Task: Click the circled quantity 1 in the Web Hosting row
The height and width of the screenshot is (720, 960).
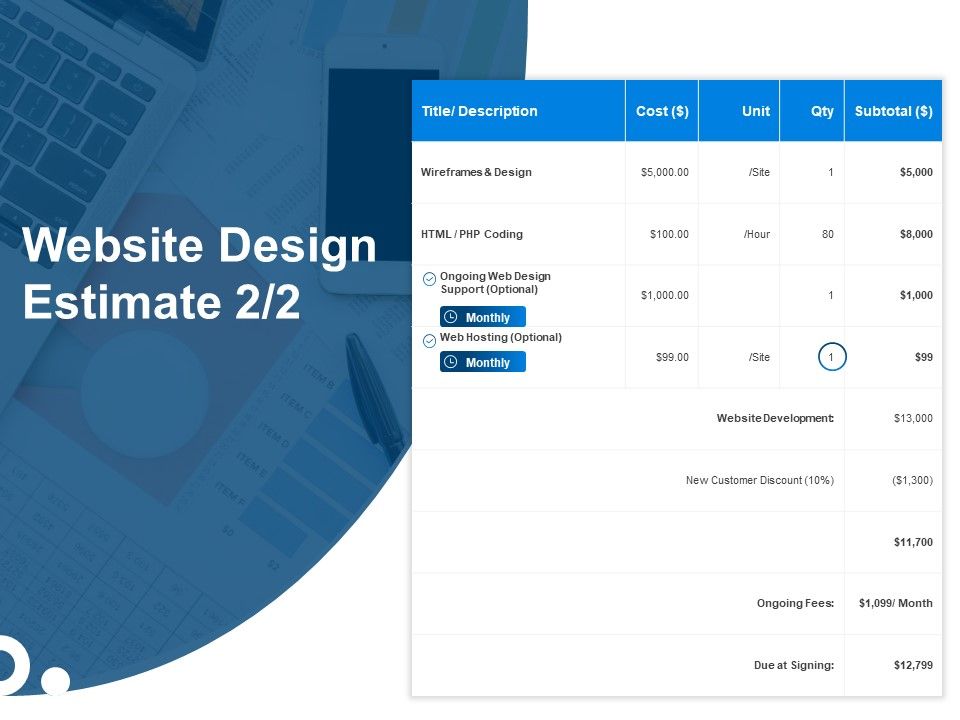Action: click(831, 357)
